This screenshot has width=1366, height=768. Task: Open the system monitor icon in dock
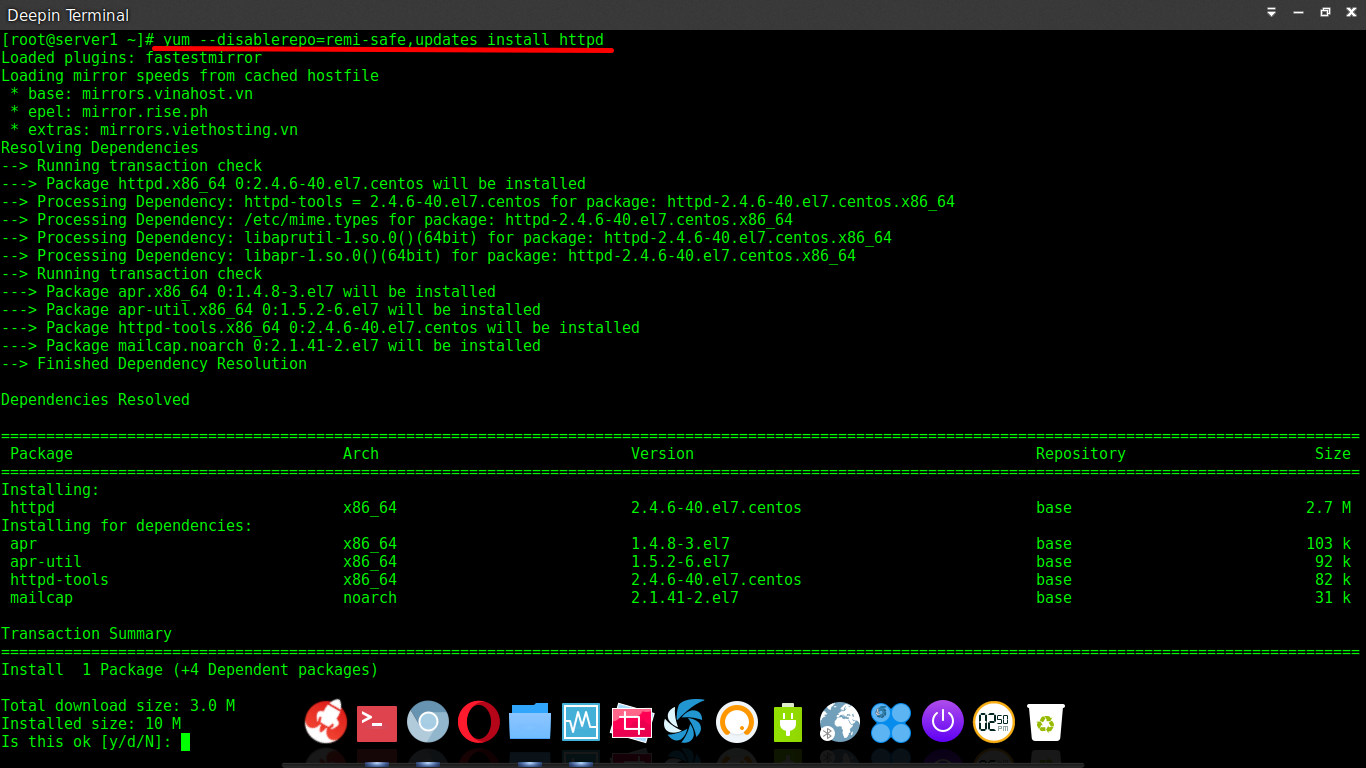(x=581, y=721)
